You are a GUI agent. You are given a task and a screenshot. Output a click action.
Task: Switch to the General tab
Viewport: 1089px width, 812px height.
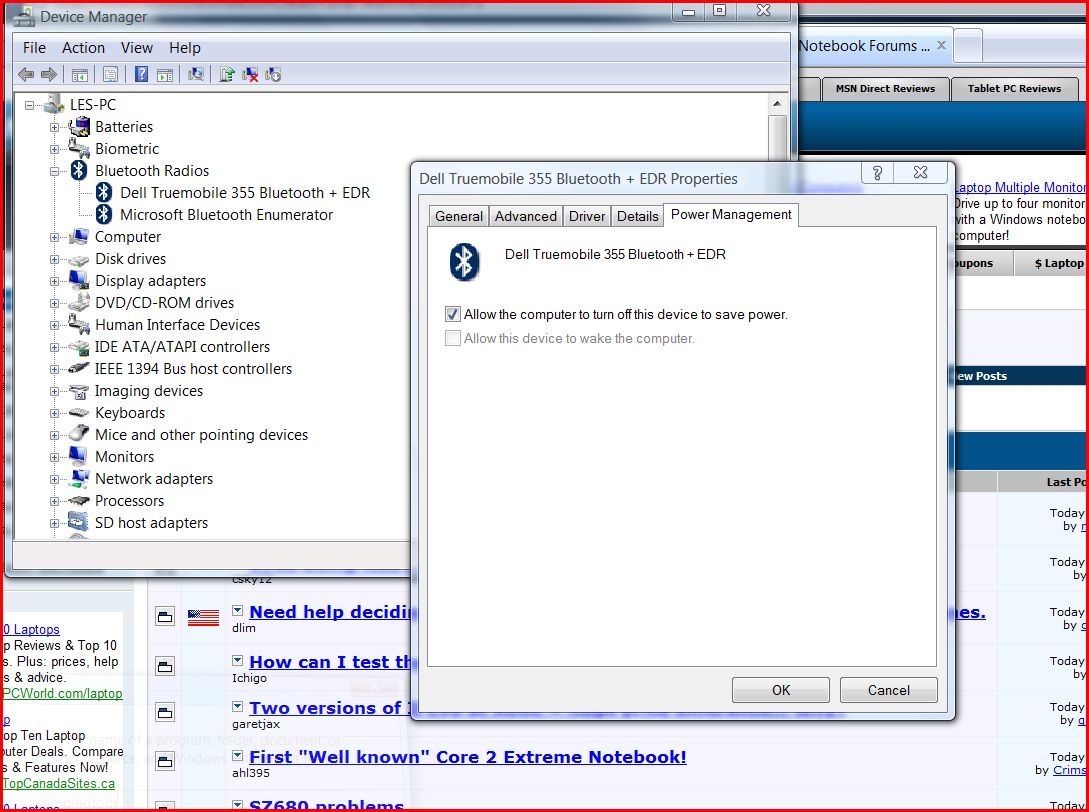point(458,216)
